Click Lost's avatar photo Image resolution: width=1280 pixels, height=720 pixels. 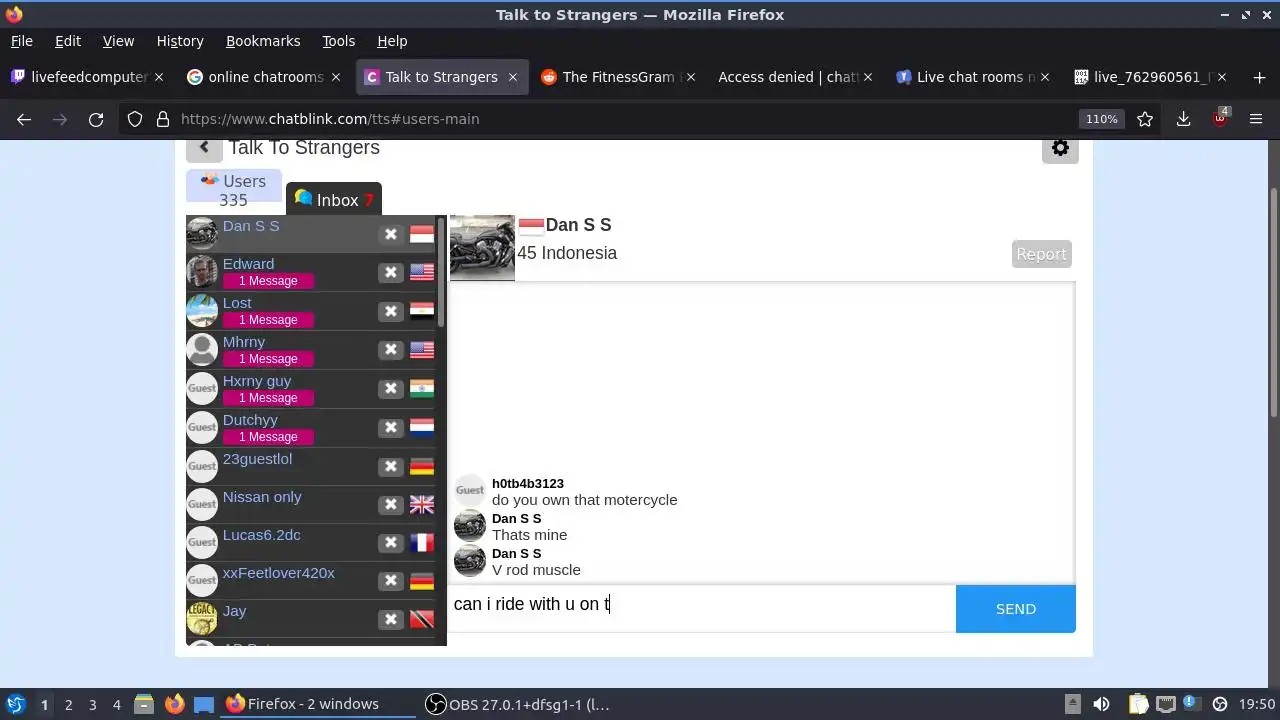tap(202, 311)
